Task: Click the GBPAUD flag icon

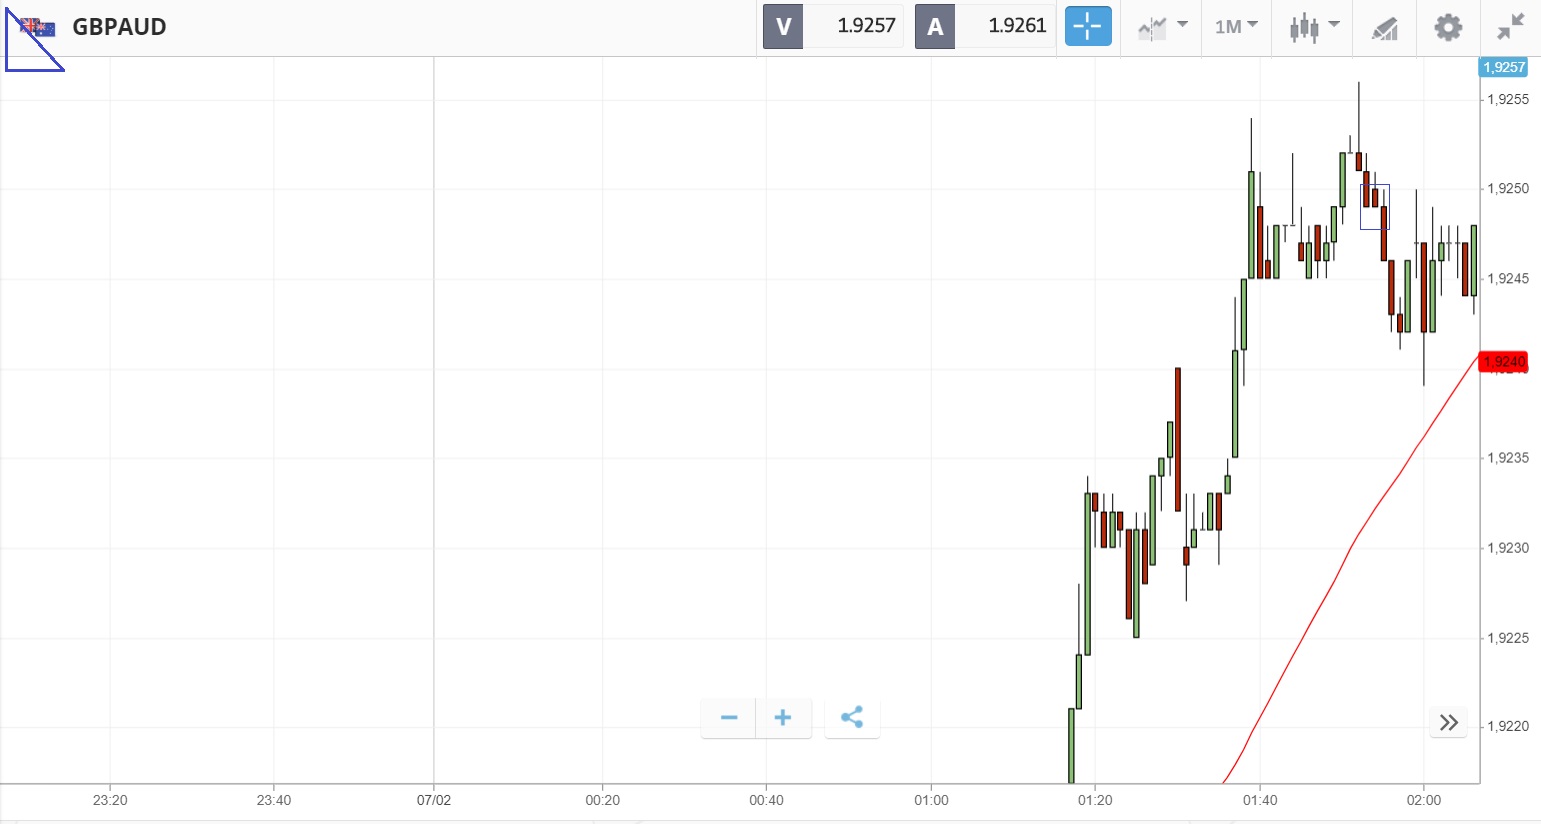Action: pos(38,27)
